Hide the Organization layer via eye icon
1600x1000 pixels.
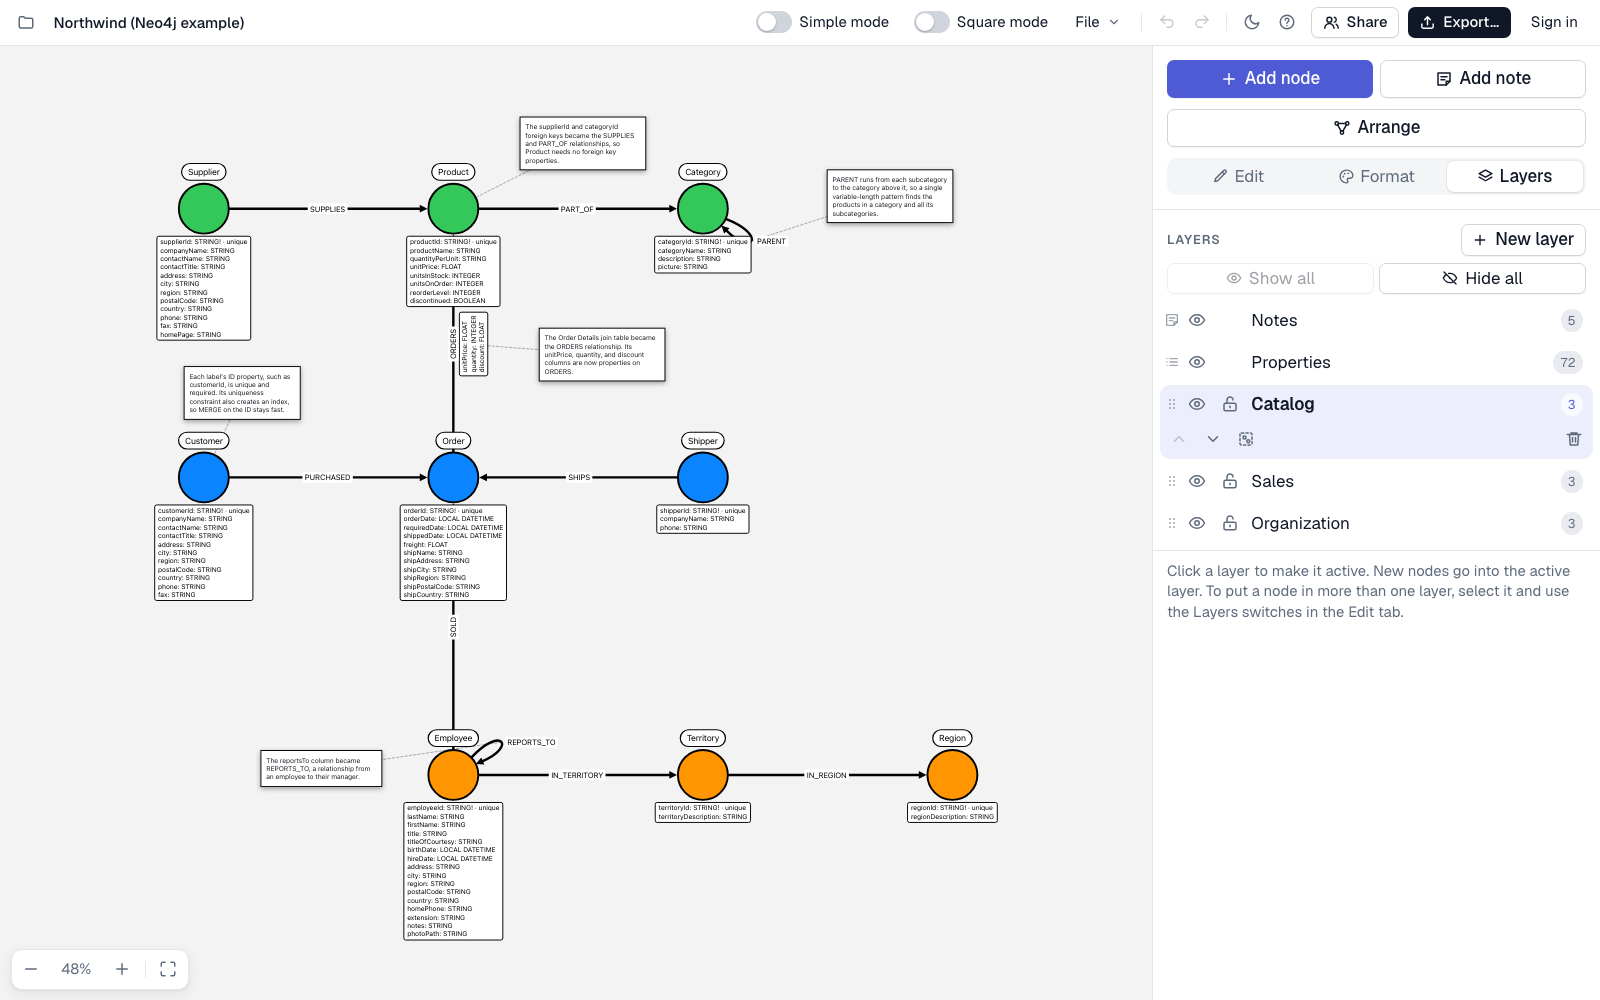[1197, 523]
